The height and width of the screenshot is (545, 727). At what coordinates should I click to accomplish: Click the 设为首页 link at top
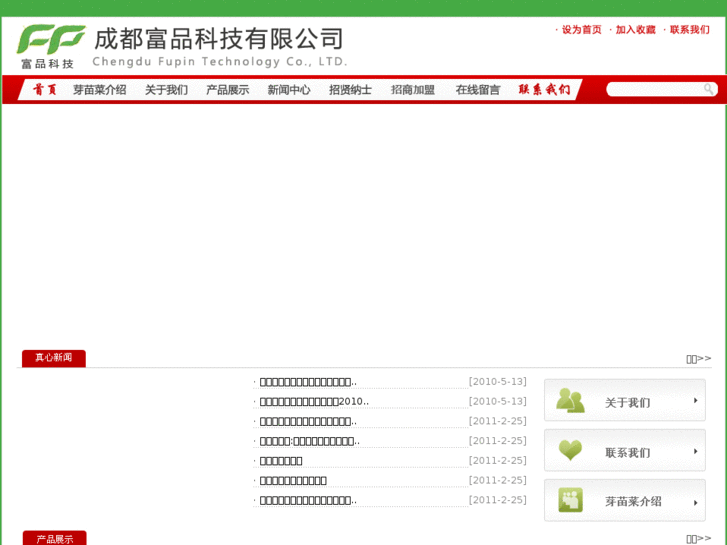tap(581, 30)
